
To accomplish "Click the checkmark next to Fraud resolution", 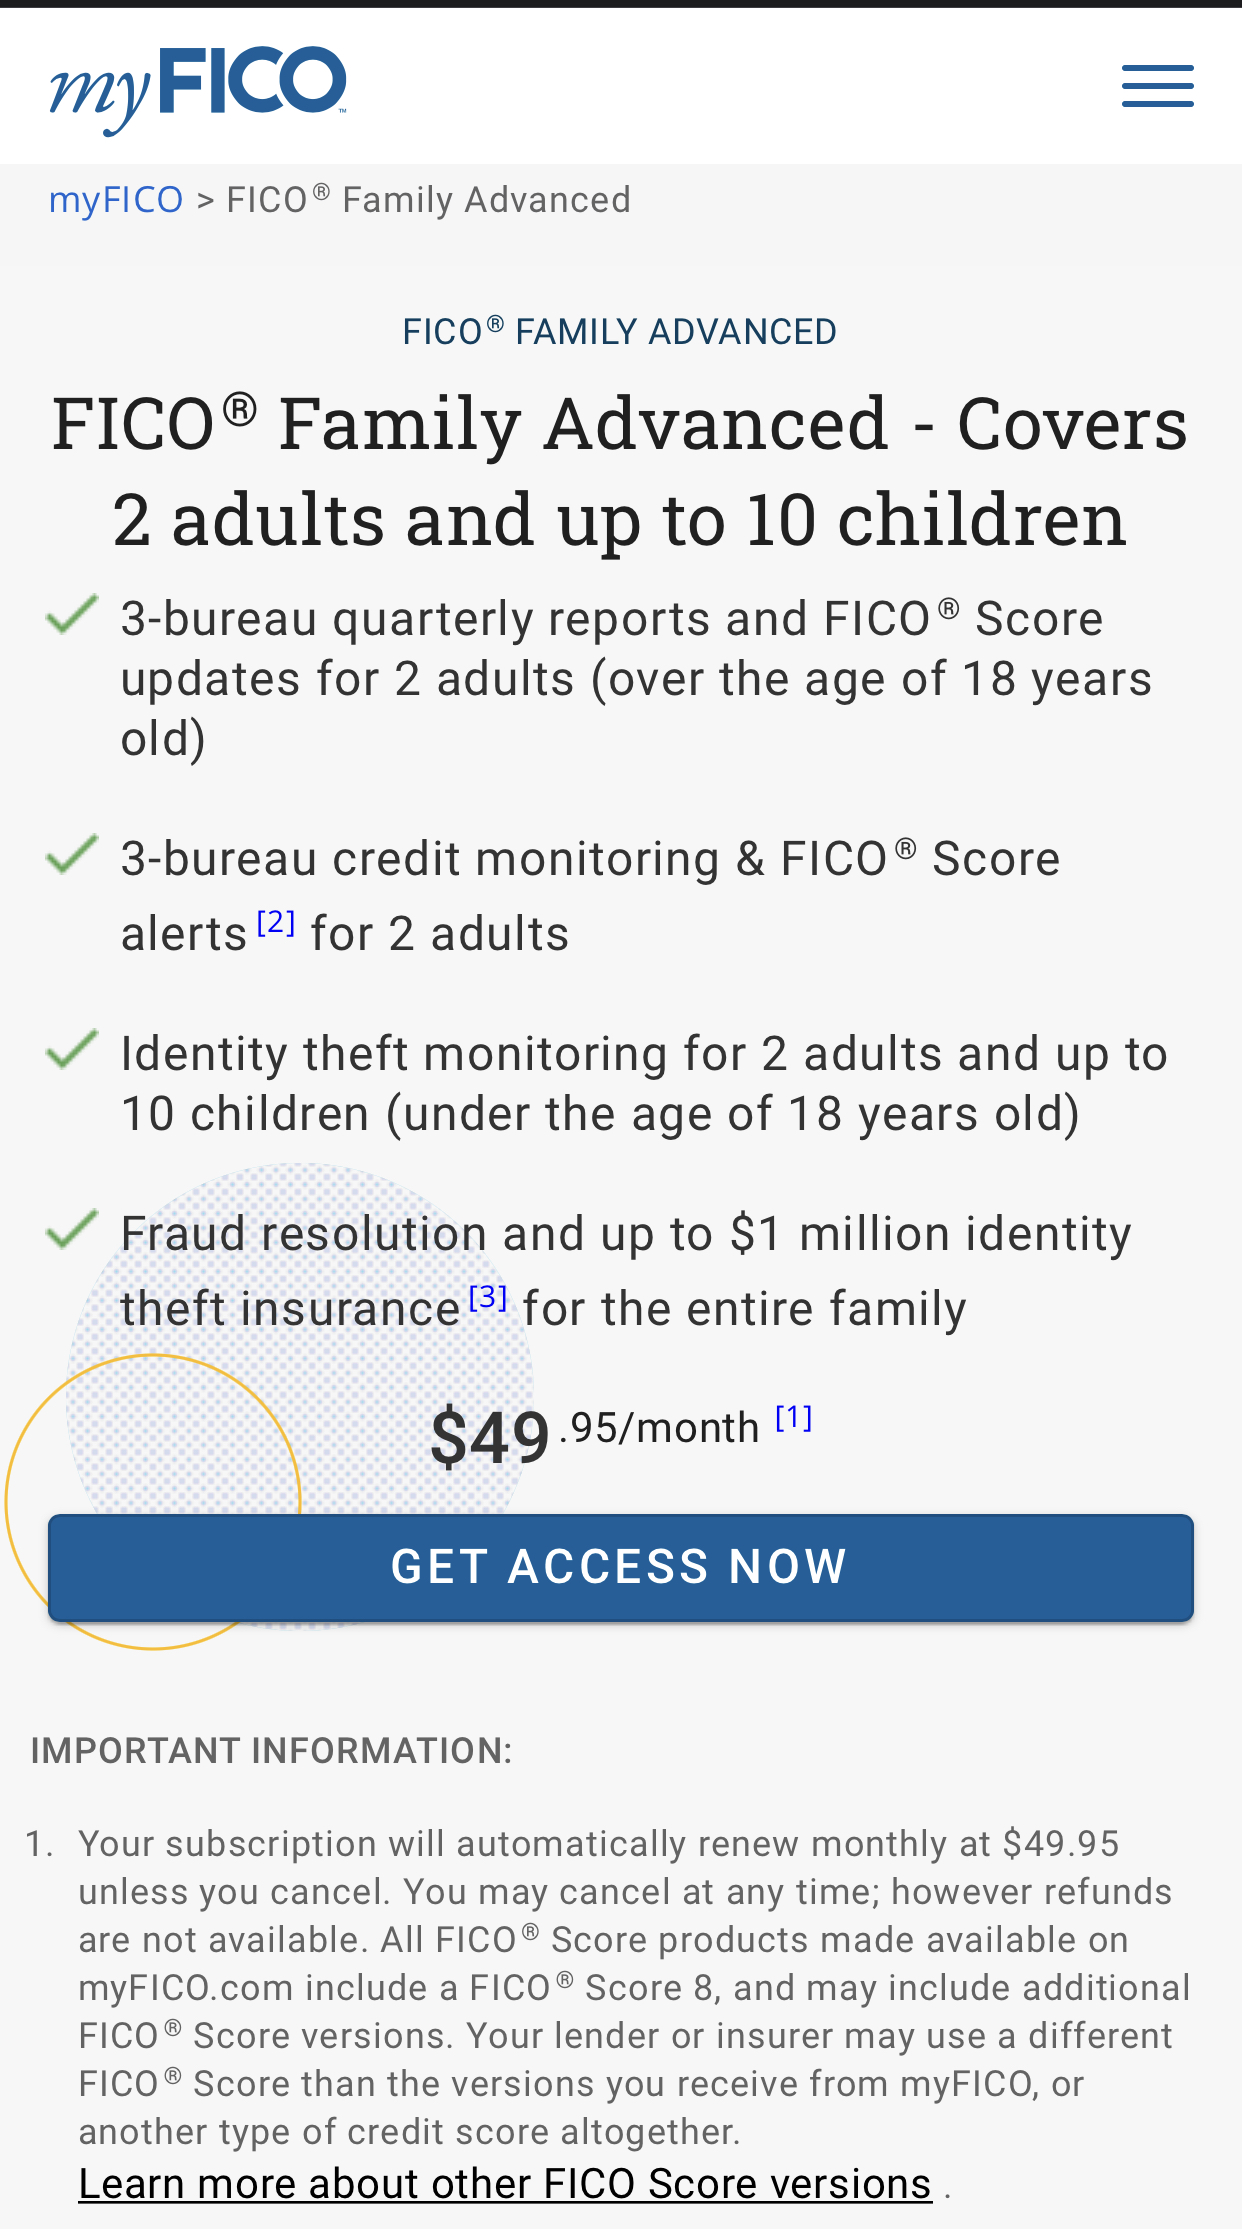I will coord(72,1229).
